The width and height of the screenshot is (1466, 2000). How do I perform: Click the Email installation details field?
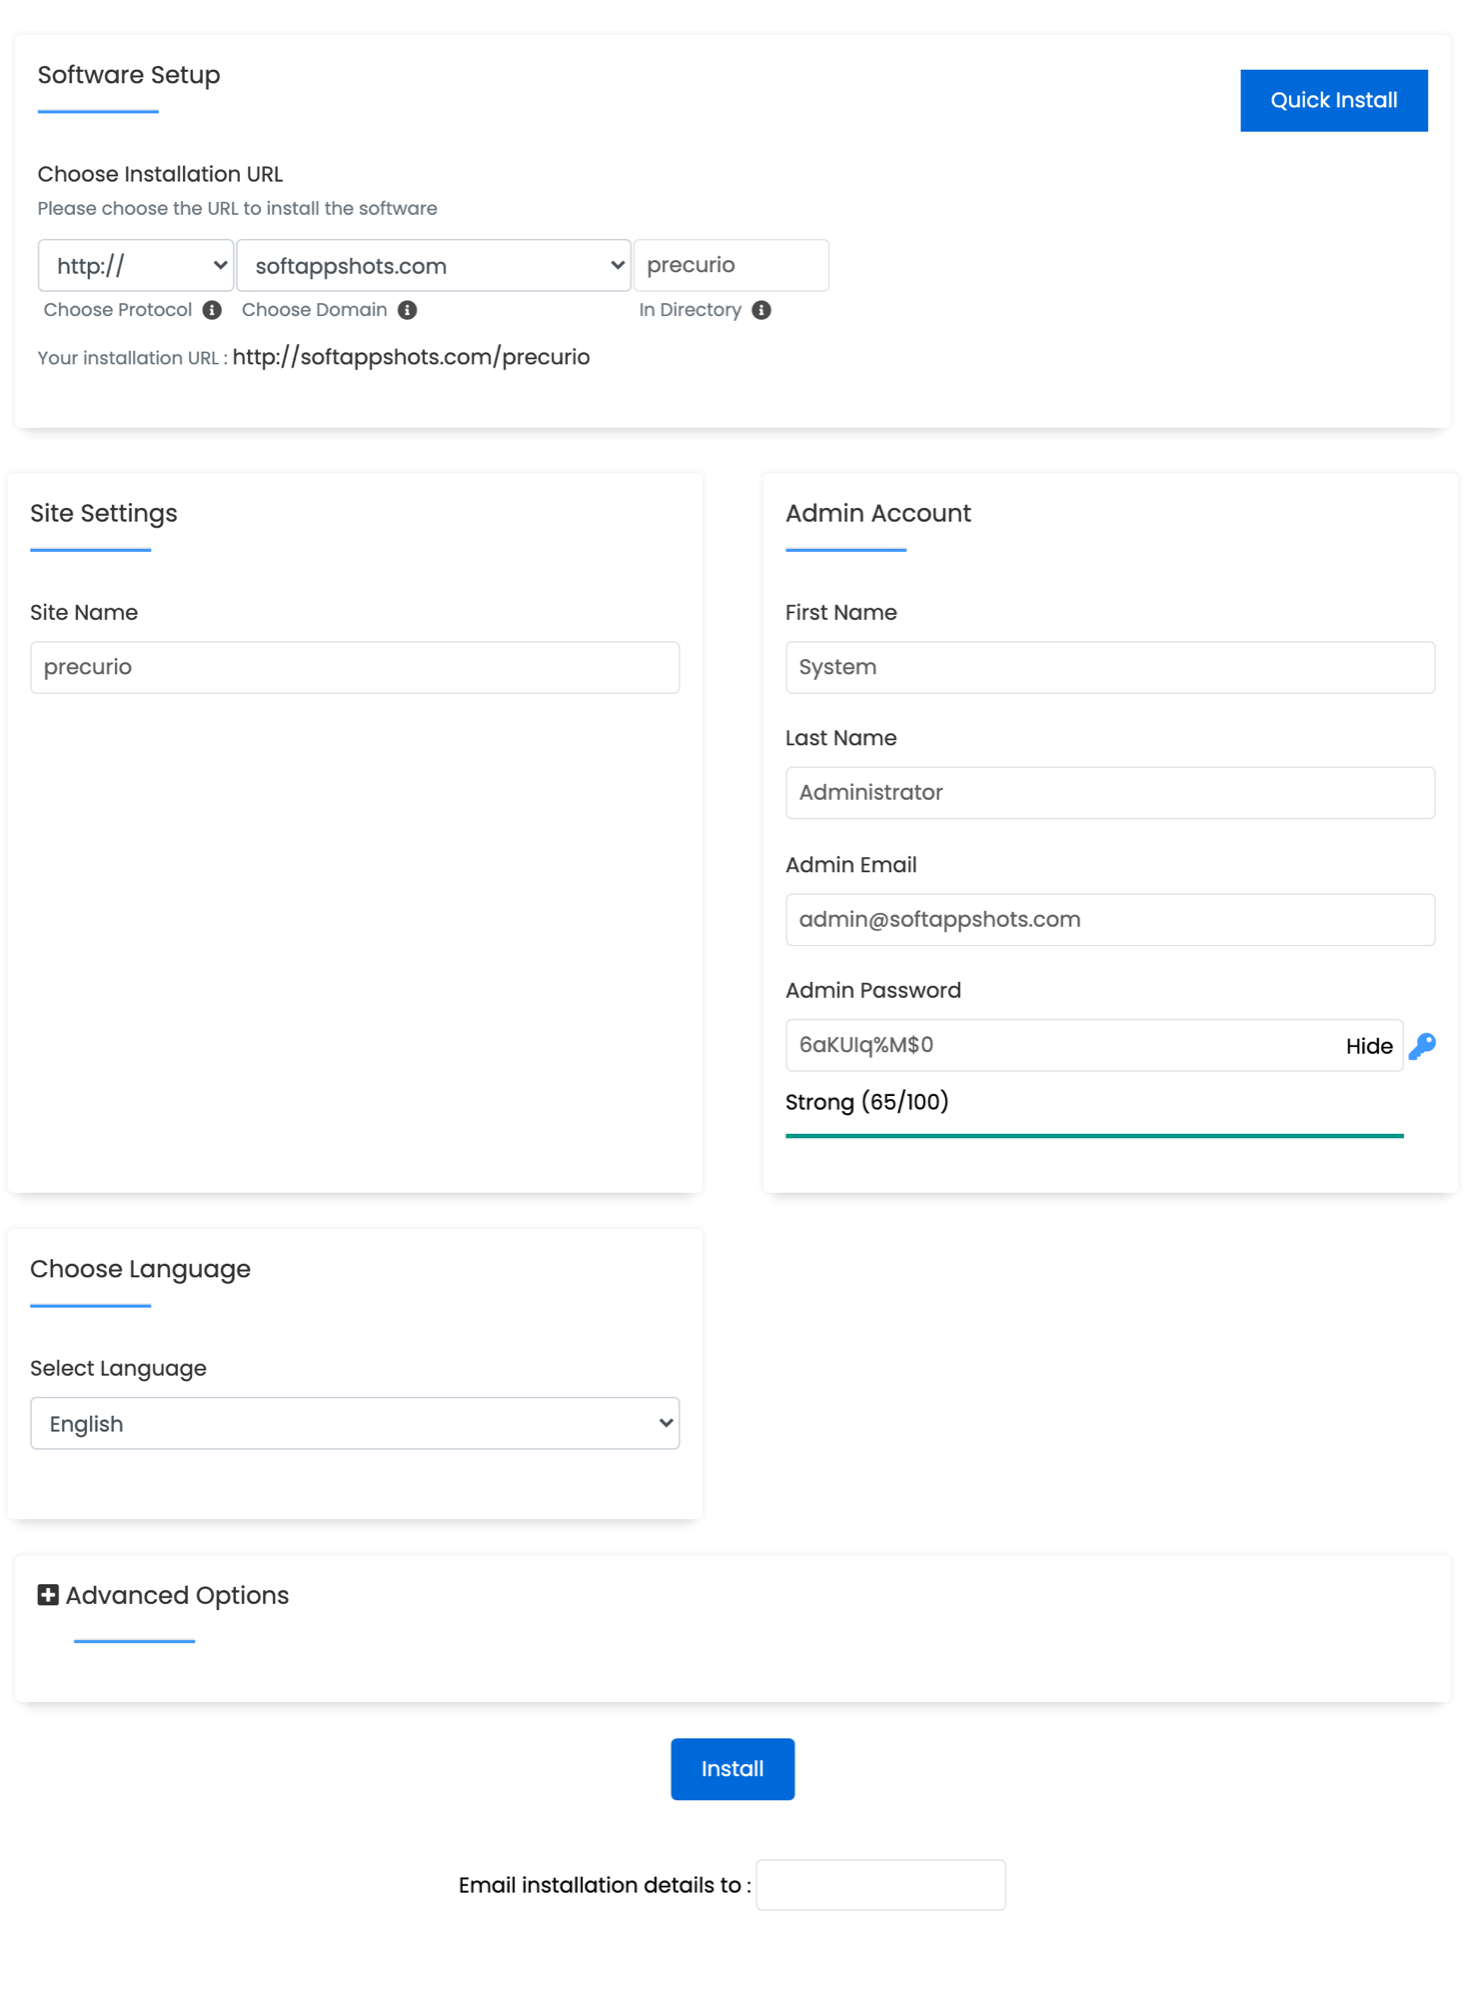(881, 1885)
